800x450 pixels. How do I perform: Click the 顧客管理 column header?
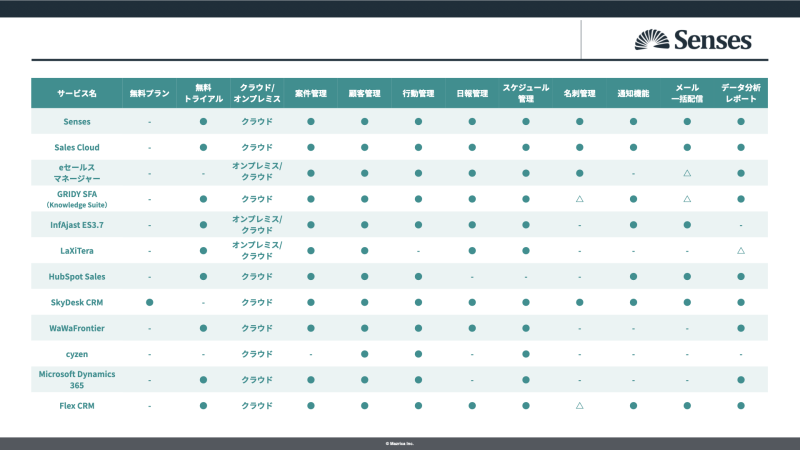pos(364,93)
